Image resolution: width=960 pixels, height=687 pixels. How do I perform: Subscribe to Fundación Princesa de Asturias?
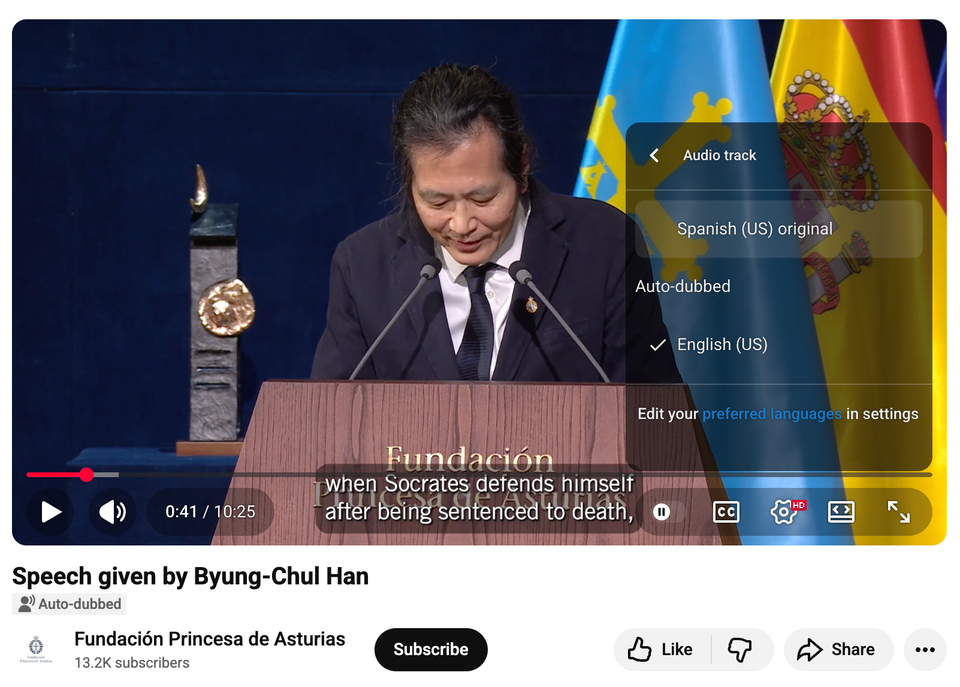pos(431,649)
